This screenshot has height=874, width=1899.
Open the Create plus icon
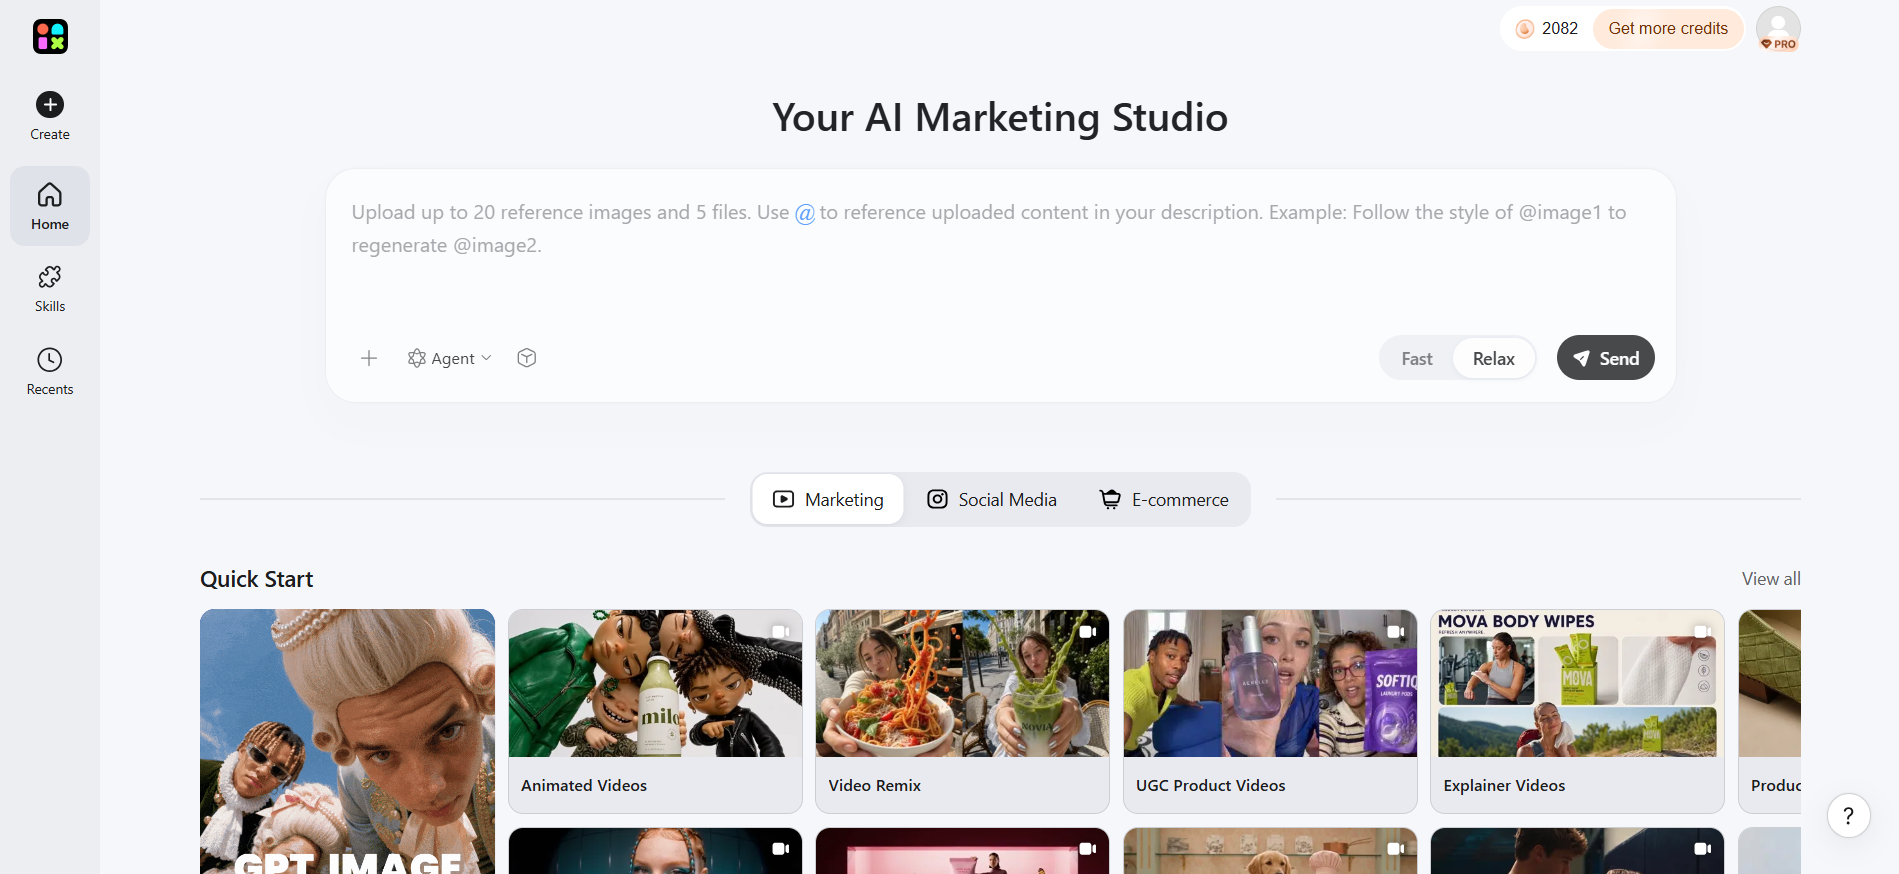[50, 105]
